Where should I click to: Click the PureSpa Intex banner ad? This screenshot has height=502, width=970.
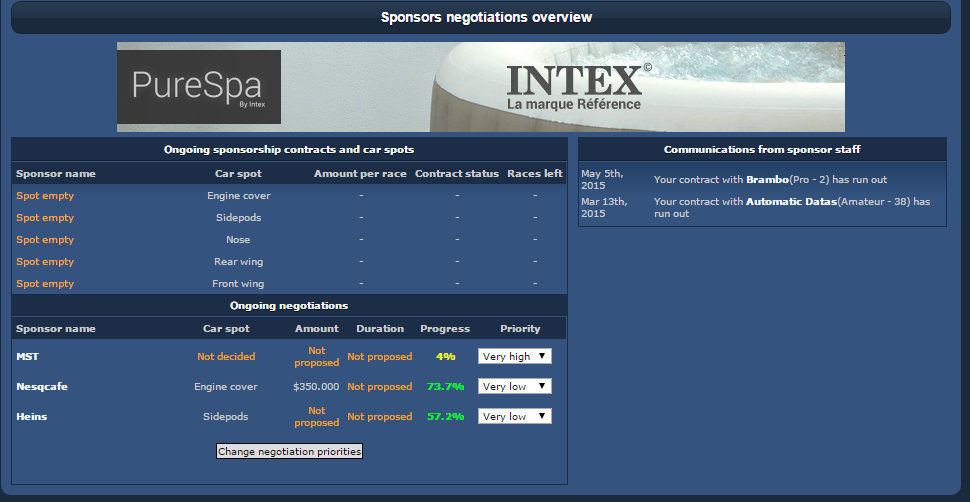481,87
